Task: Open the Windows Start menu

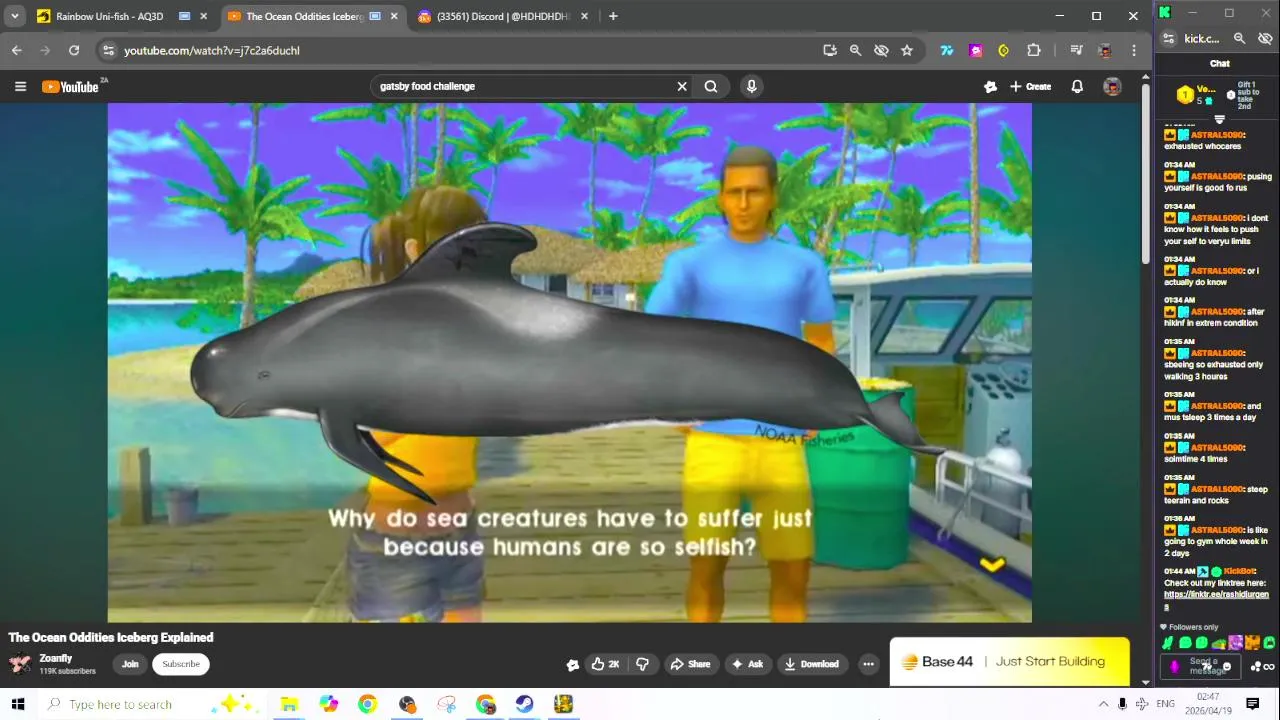Action: point(17,704)
